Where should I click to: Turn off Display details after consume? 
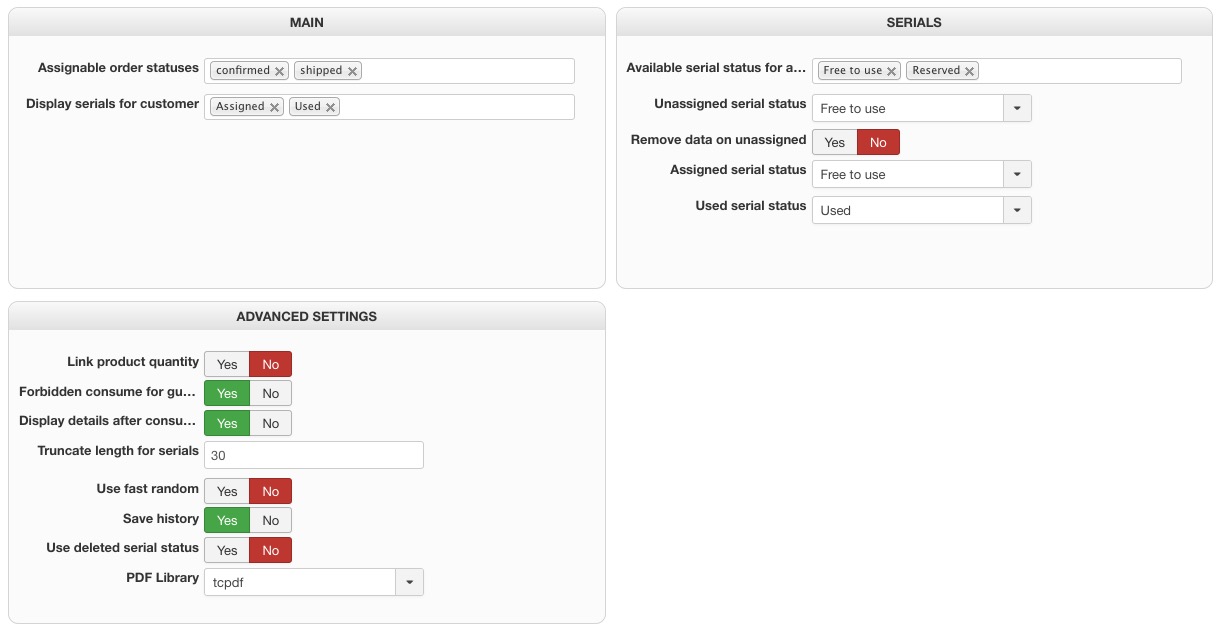pyautogui.click(x=271, y=423)
